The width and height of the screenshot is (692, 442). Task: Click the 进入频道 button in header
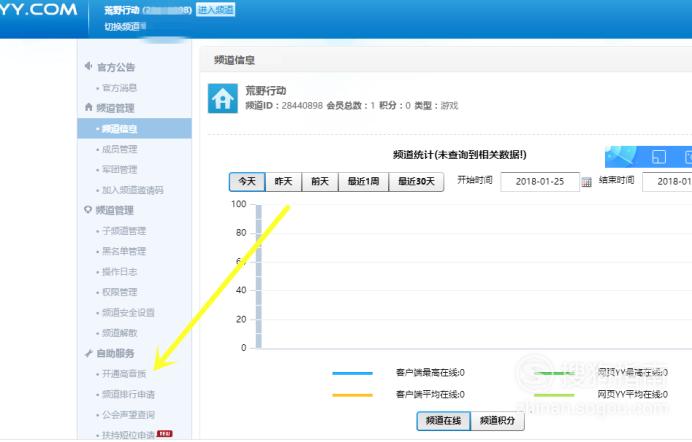(x=215, y=10)
